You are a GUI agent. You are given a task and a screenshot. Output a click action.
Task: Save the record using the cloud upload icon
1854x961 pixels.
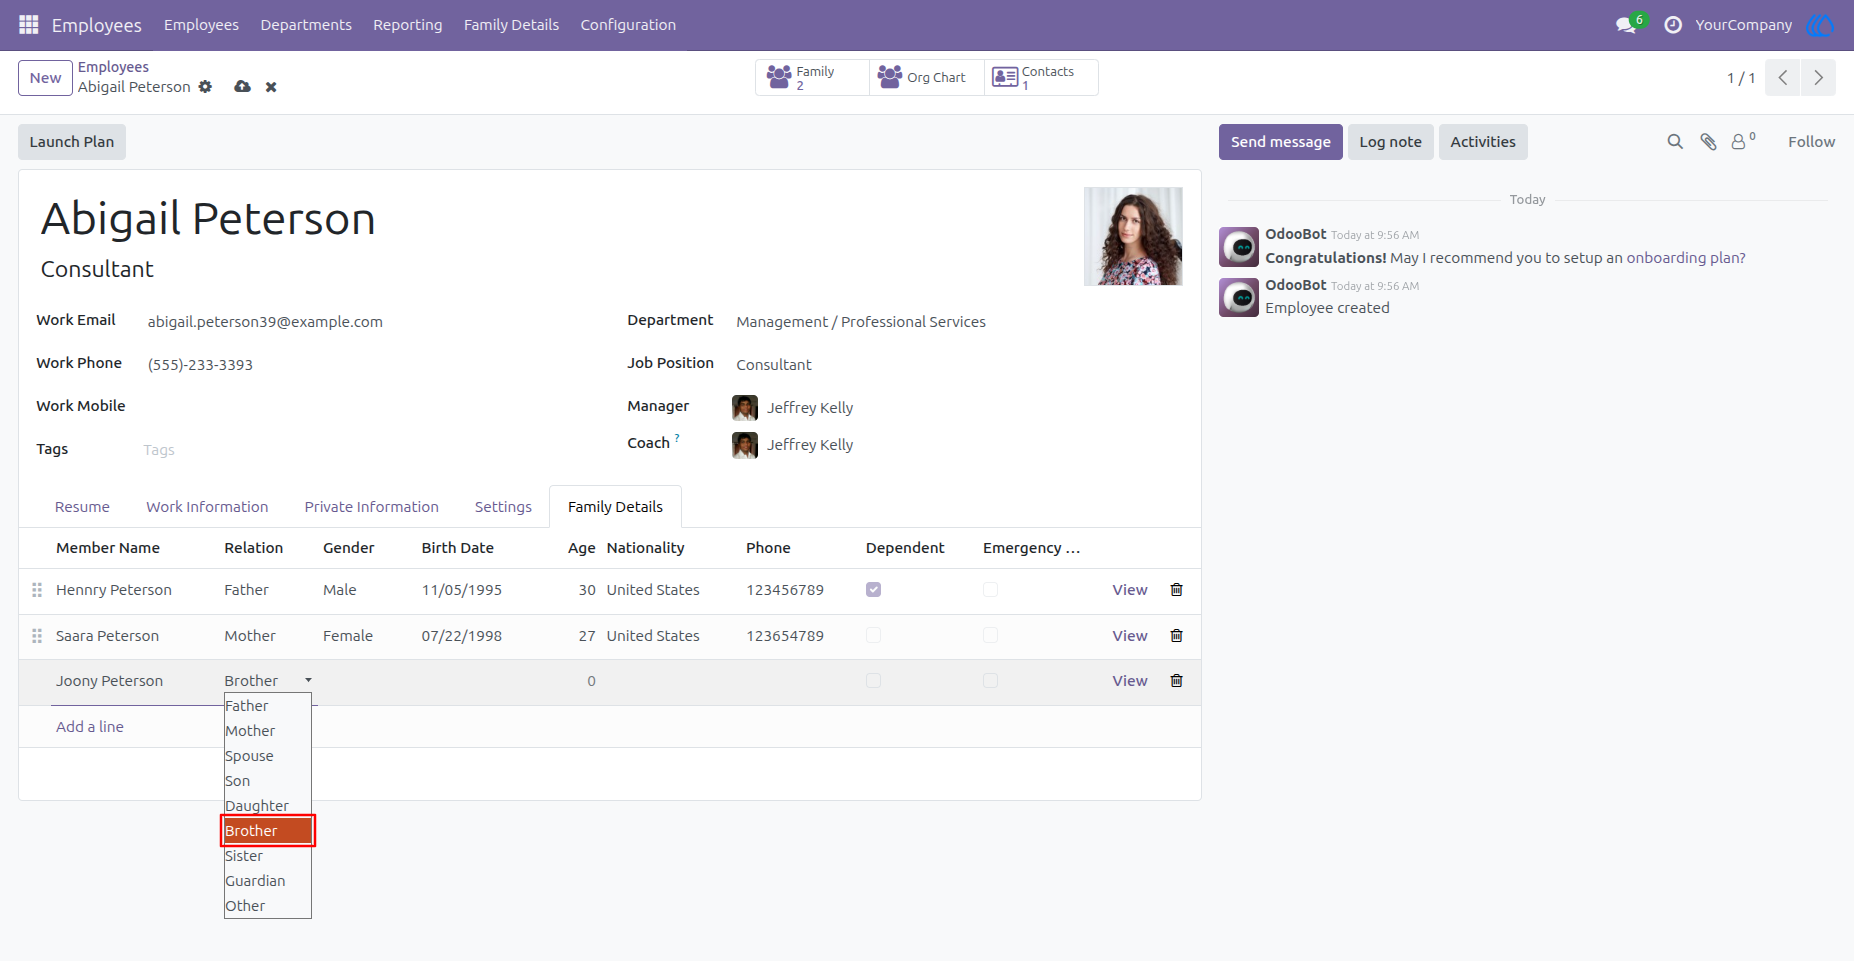[x=242, y=87]
